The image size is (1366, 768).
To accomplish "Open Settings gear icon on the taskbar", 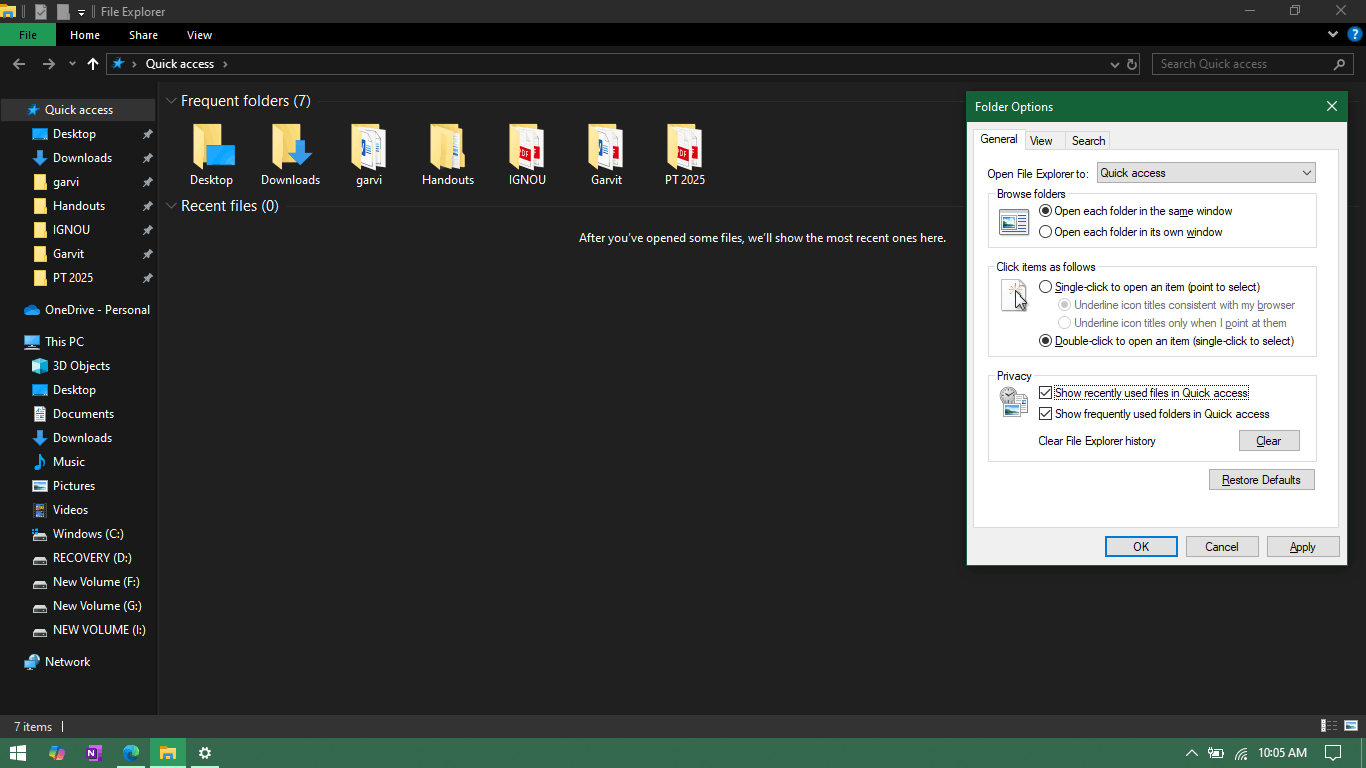I will pos(205,753).
